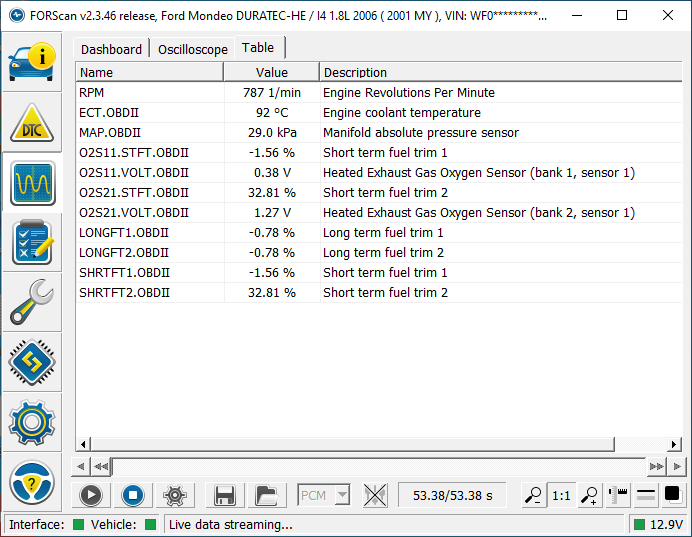Image resolution: width=692 pixels, height=537 pixels.
Task: Reset zoom with the 1:1 button
Action: pyautogui.click(x=562, y=495)
